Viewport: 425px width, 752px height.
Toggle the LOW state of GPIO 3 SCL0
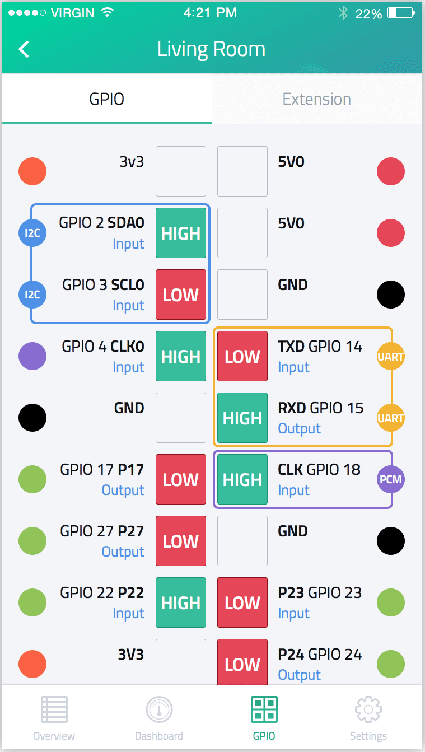(x=181, y=294)
